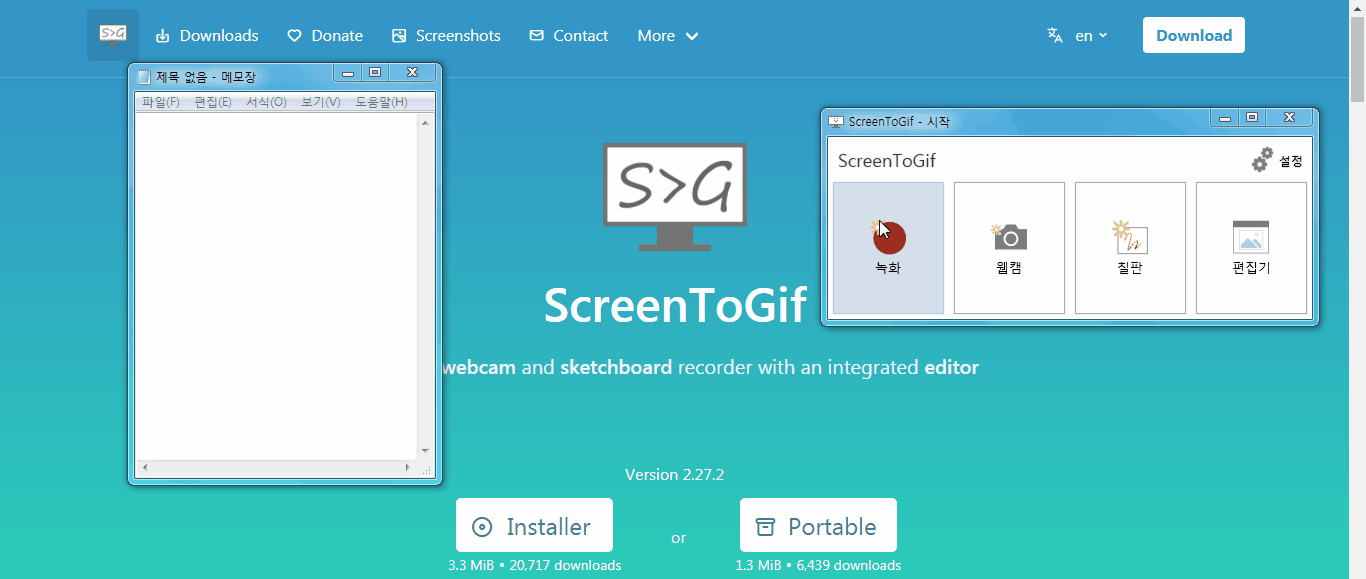Open Notepad 보기(V) menu
This screenshot has height=579, width=1366.
pos(321,102)
